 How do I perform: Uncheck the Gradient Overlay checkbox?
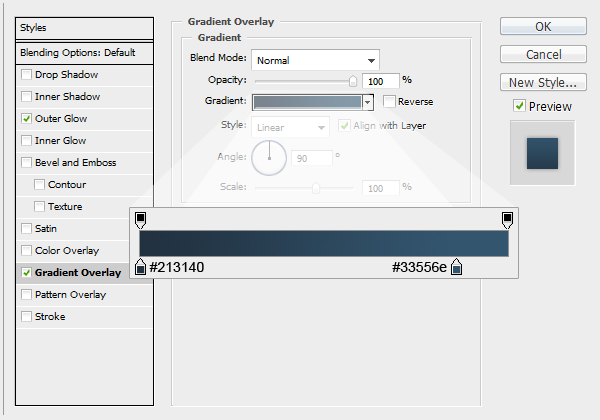tap(26, 272)
